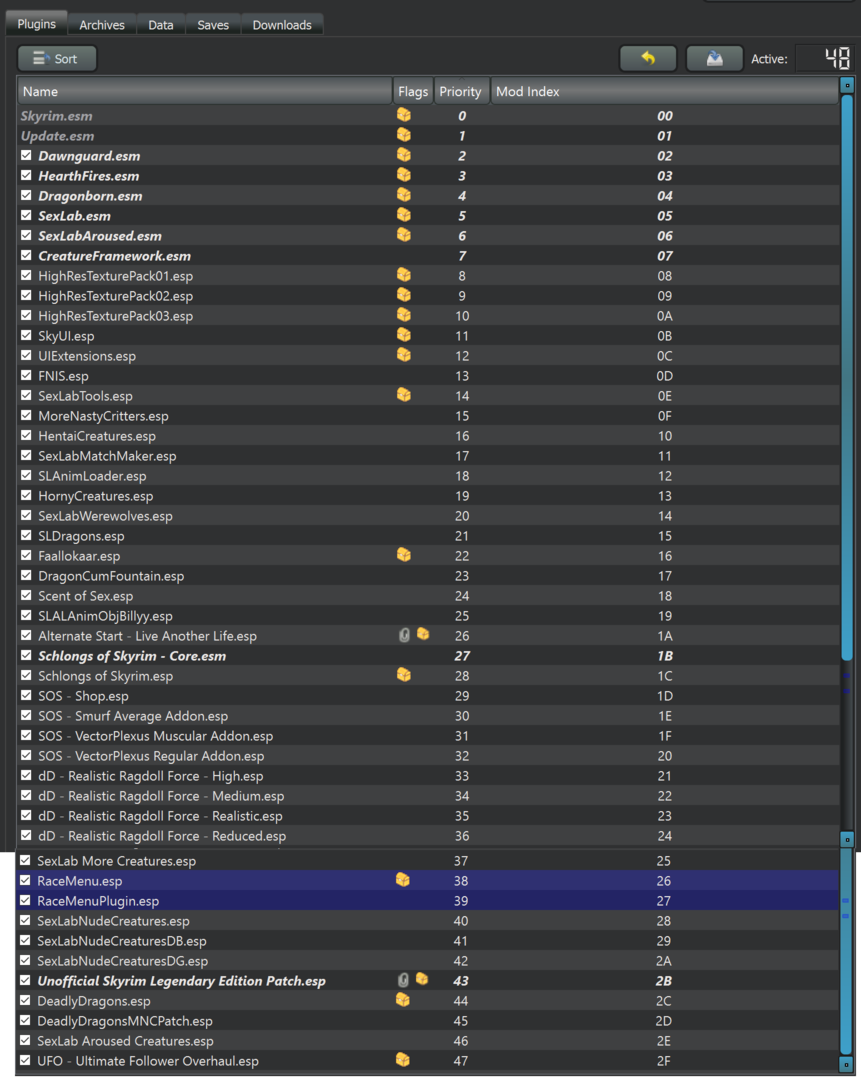Switch to the Saves tab

click(213, 25)
